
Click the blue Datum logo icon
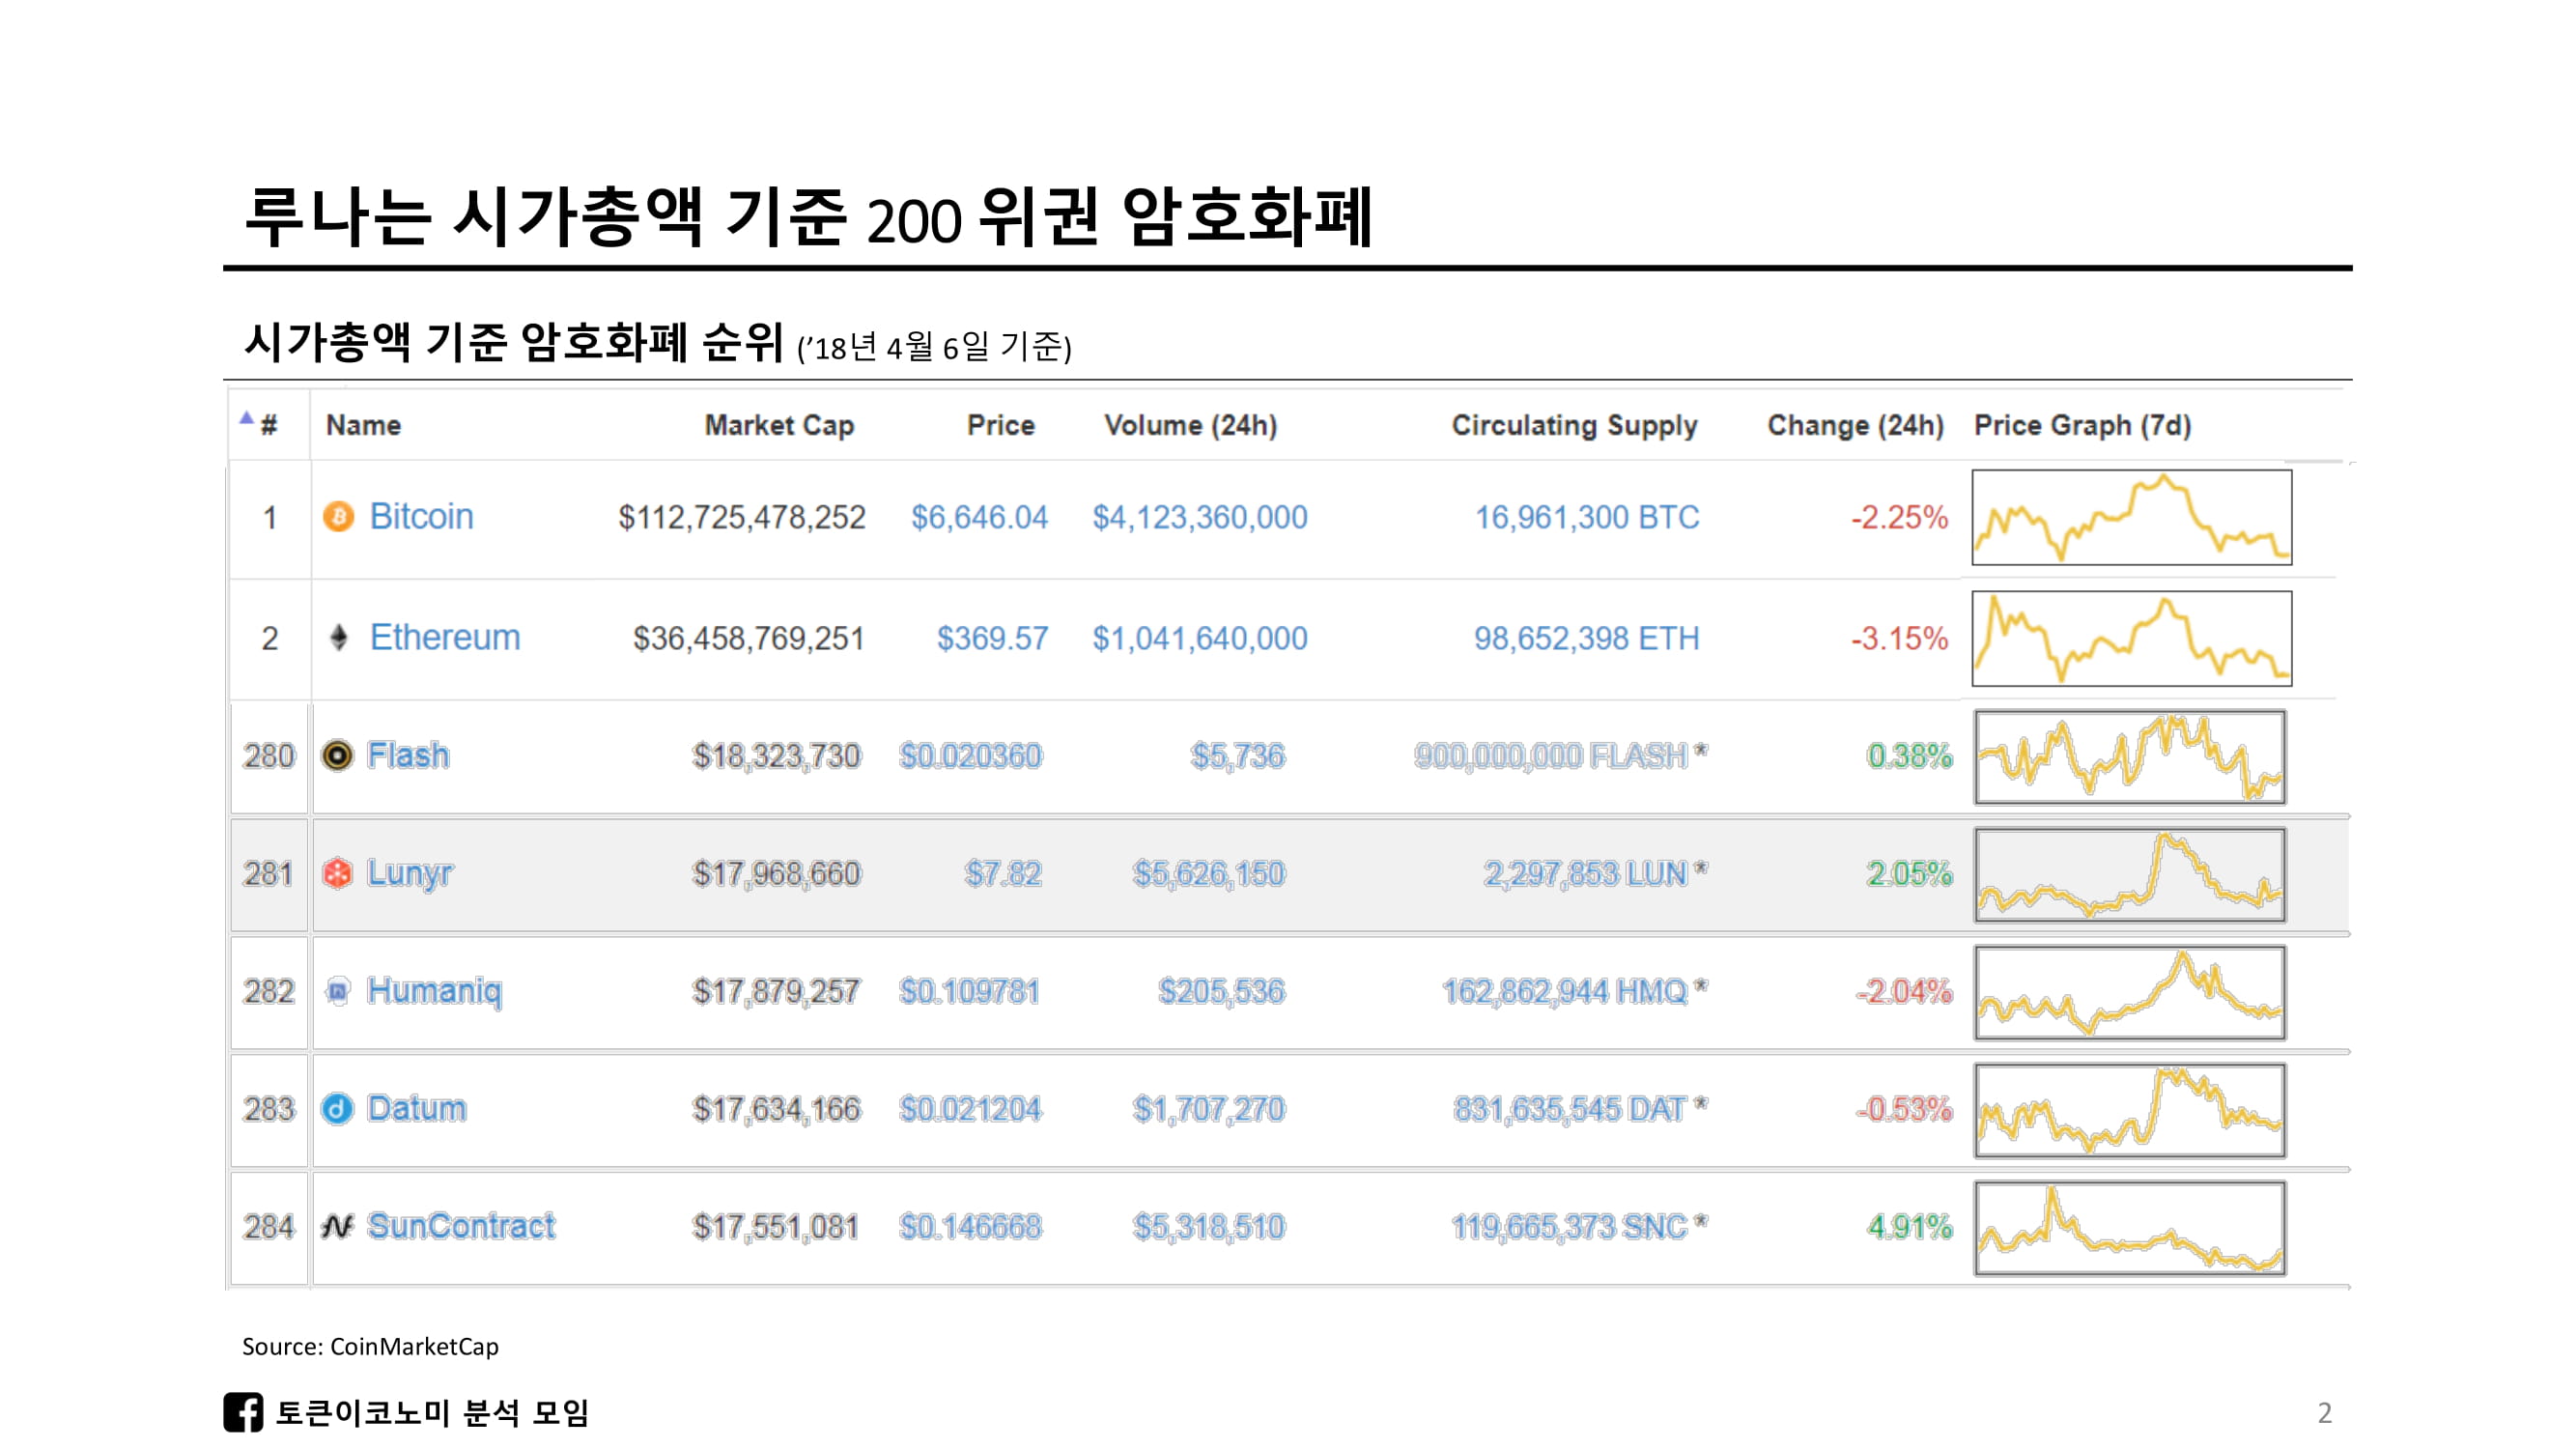(337, 1109)
